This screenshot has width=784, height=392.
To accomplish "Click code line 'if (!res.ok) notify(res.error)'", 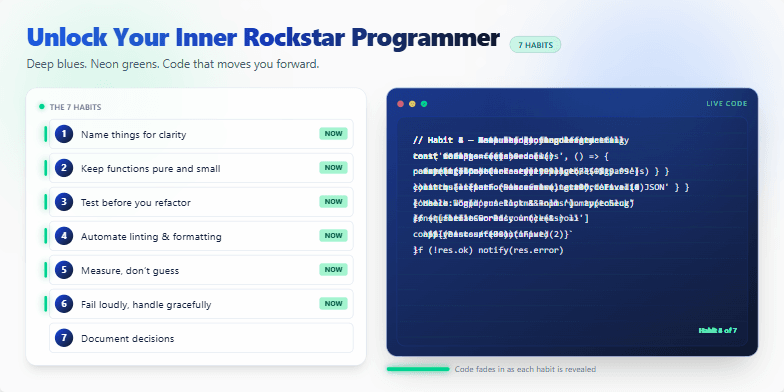I will [488, 250].
